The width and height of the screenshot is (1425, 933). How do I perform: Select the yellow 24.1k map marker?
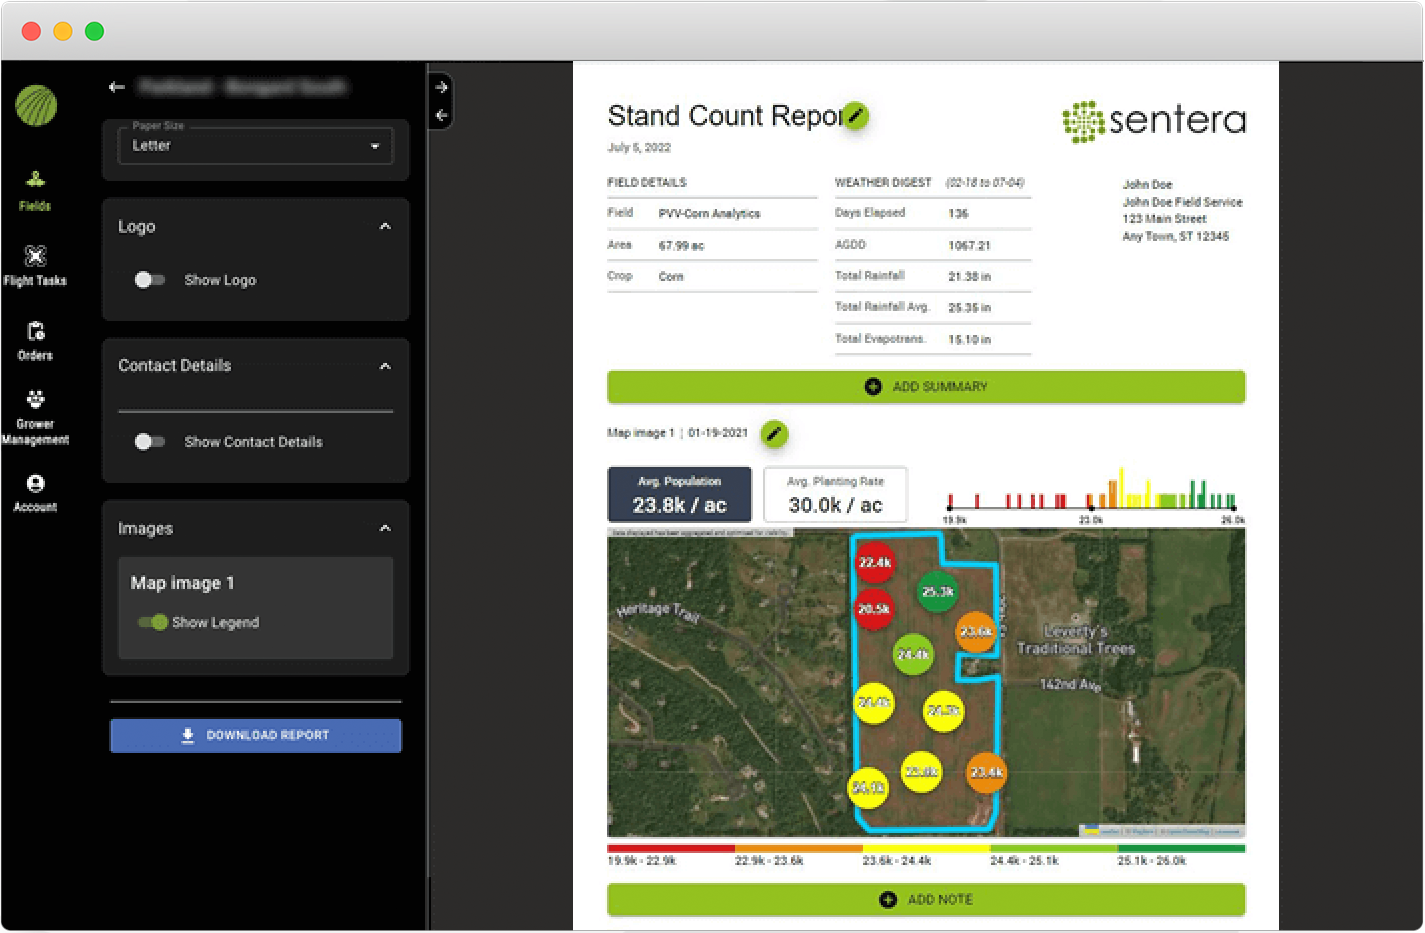(x=867, y=788)
